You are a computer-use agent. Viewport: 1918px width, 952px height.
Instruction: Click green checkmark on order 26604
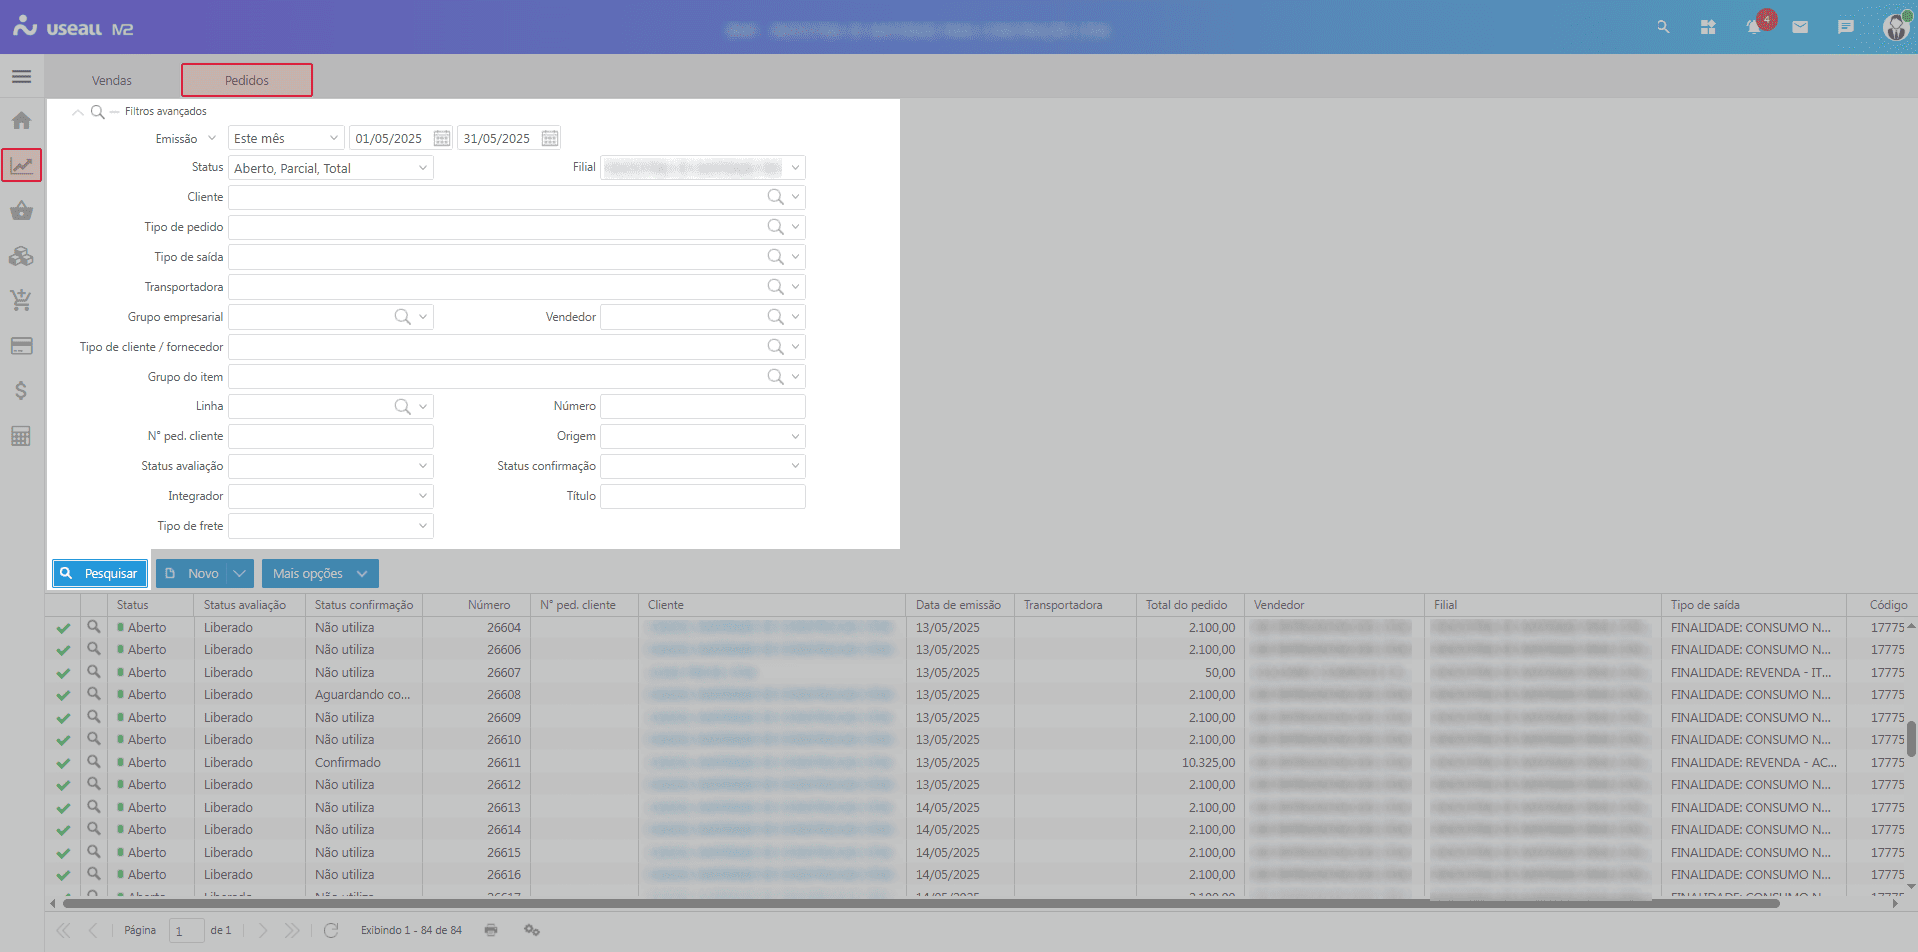63,628
